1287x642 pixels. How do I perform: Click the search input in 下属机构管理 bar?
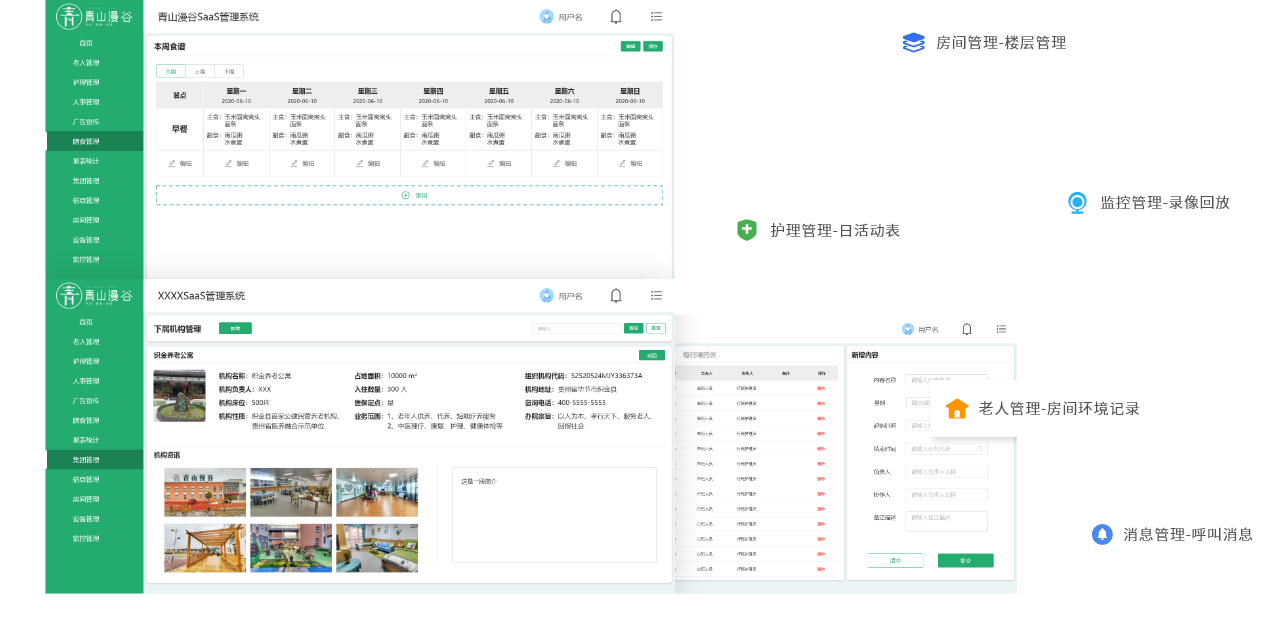pyautogui.click(x=575, y=328)
